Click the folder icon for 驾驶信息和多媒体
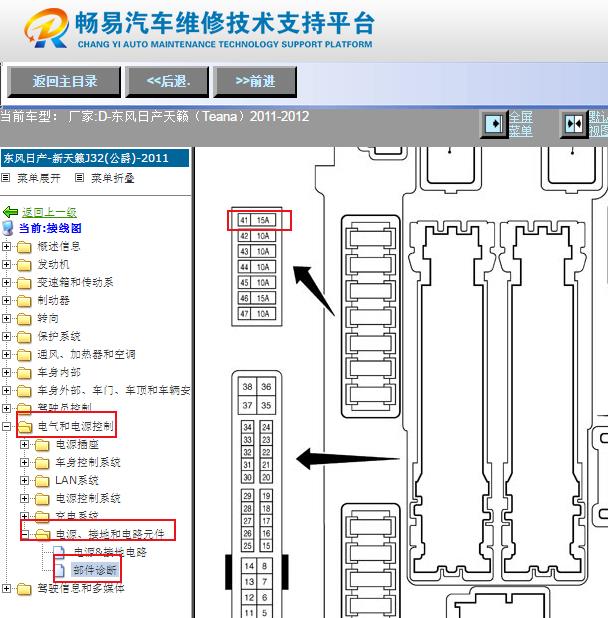 coord(24,589)
